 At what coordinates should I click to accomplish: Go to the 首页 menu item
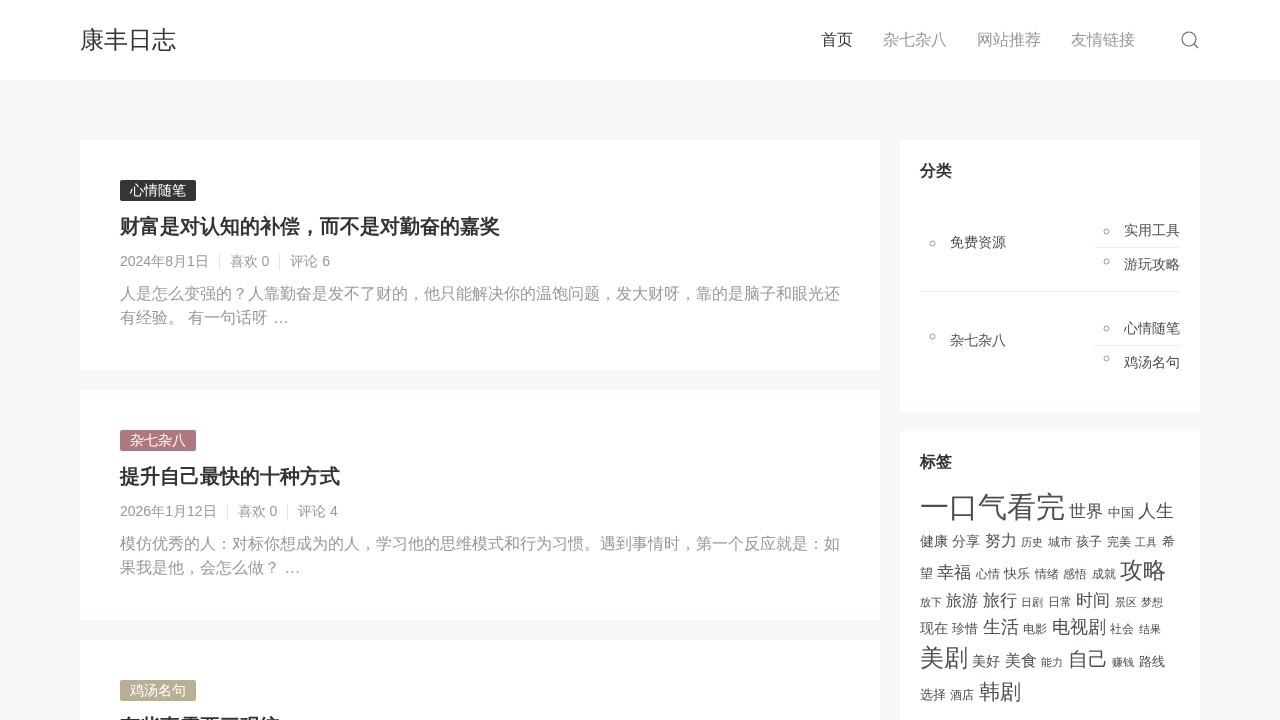(x=836, y=40)
